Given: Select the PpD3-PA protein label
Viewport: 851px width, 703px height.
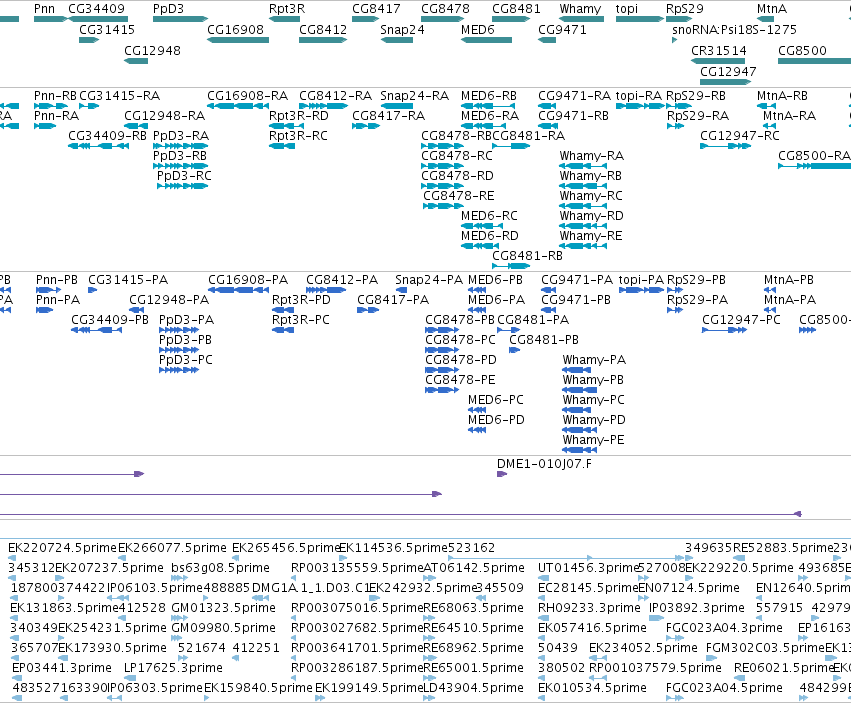Looking at the screenshot, I should (x=186, y=320).
